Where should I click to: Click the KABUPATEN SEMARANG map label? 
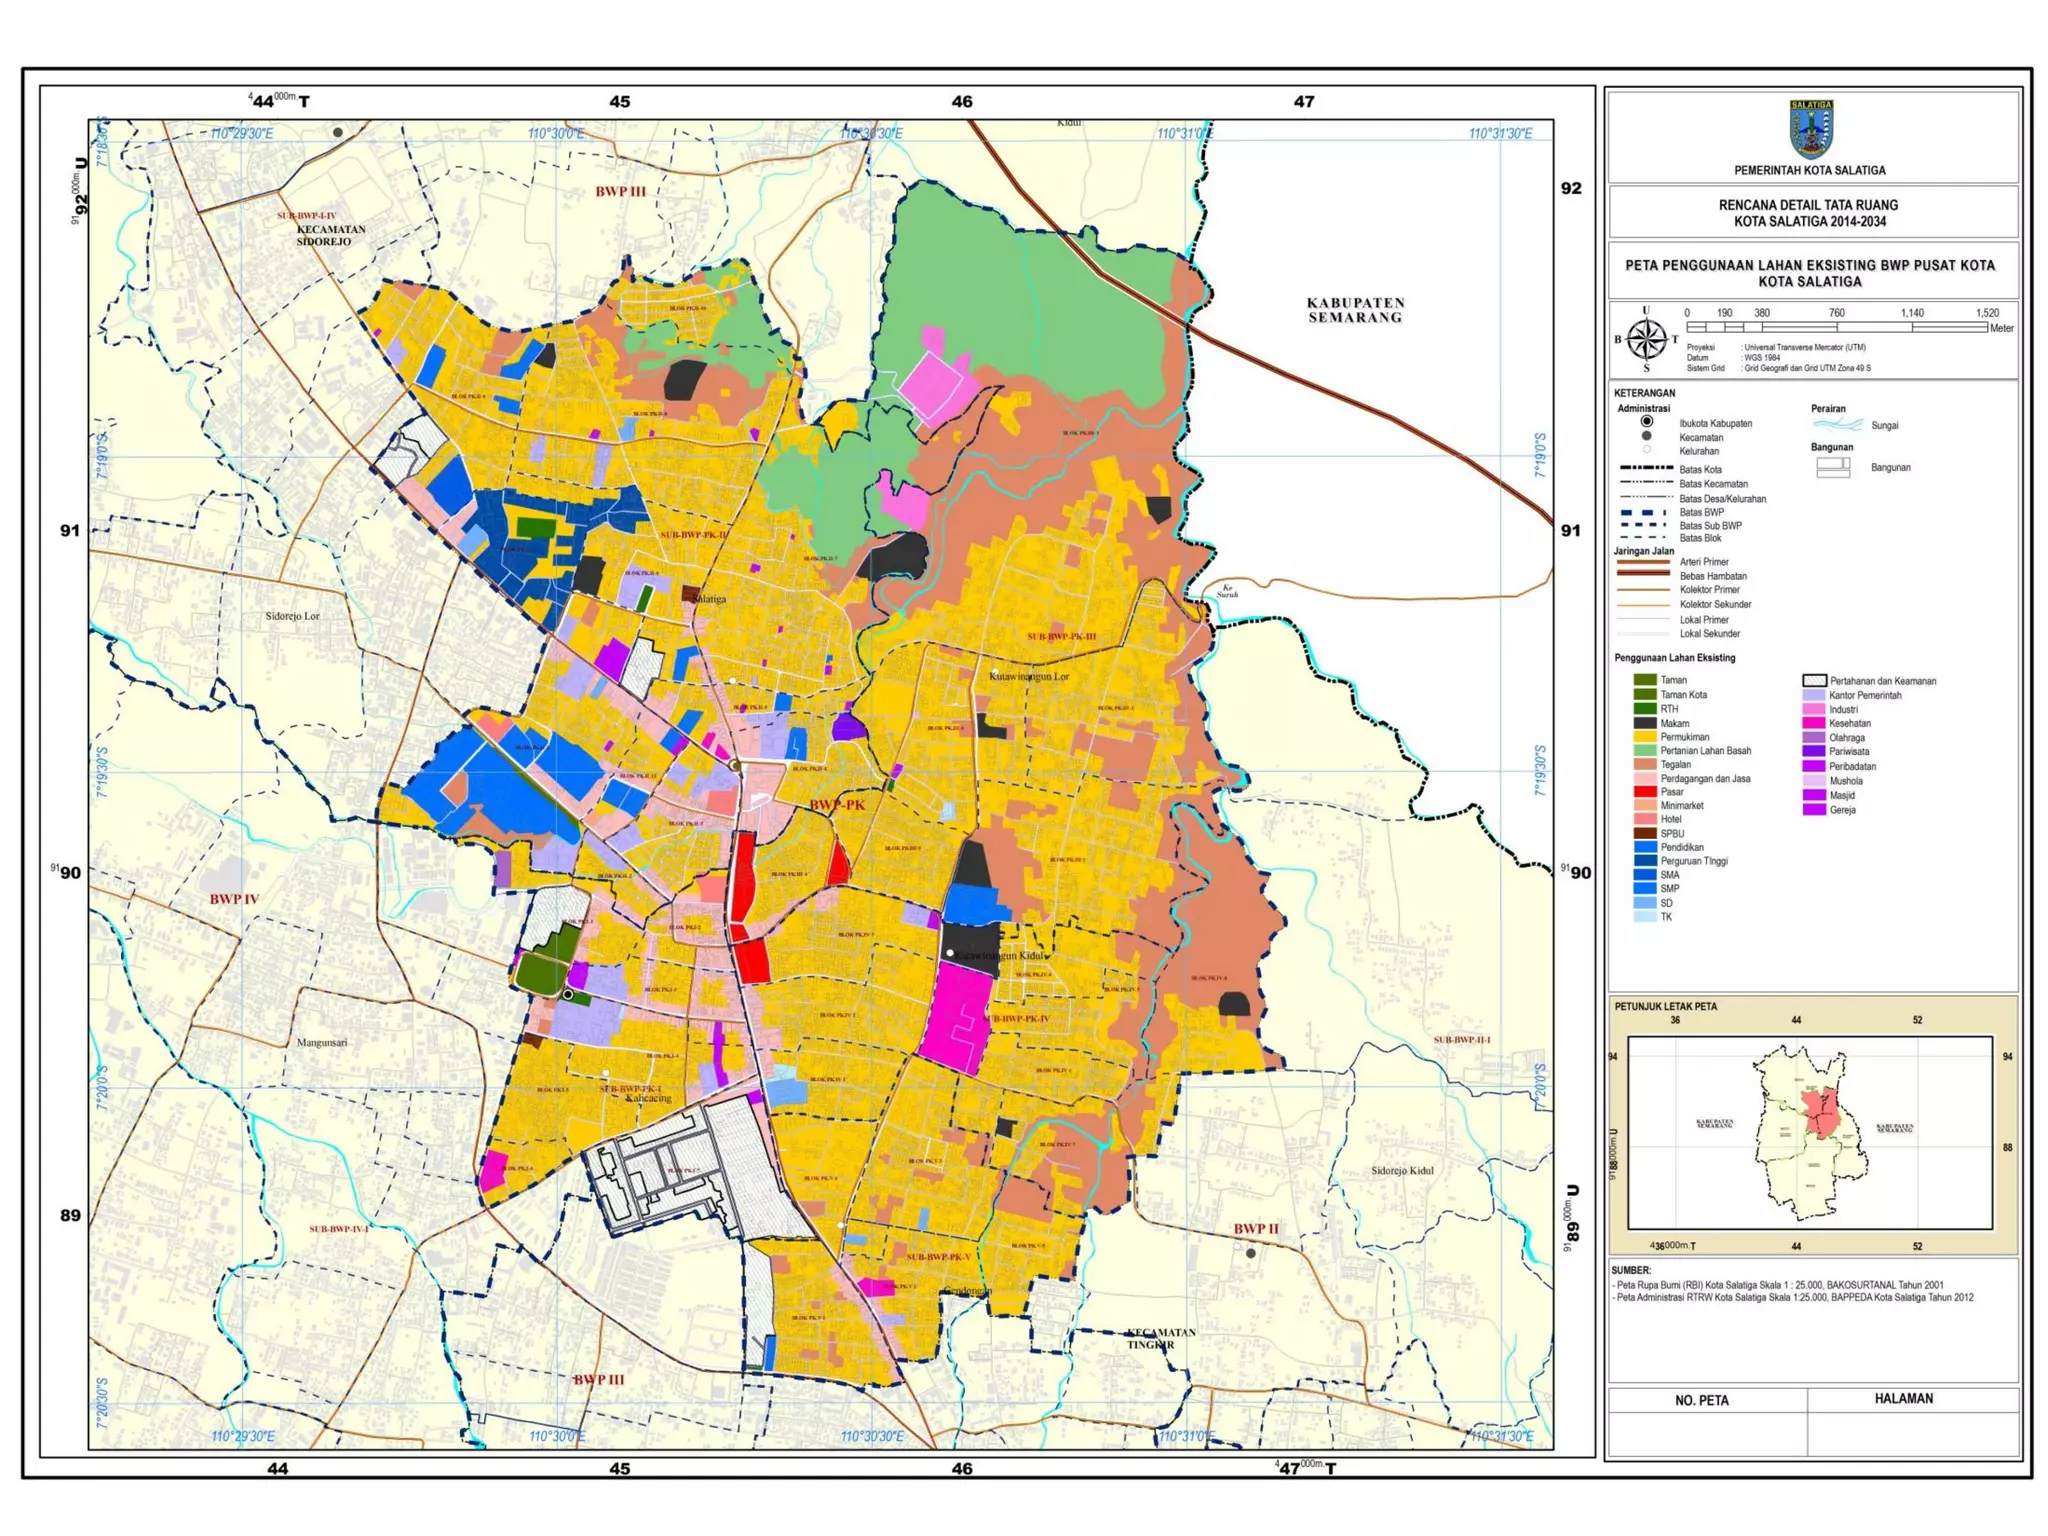(1355, 310)
